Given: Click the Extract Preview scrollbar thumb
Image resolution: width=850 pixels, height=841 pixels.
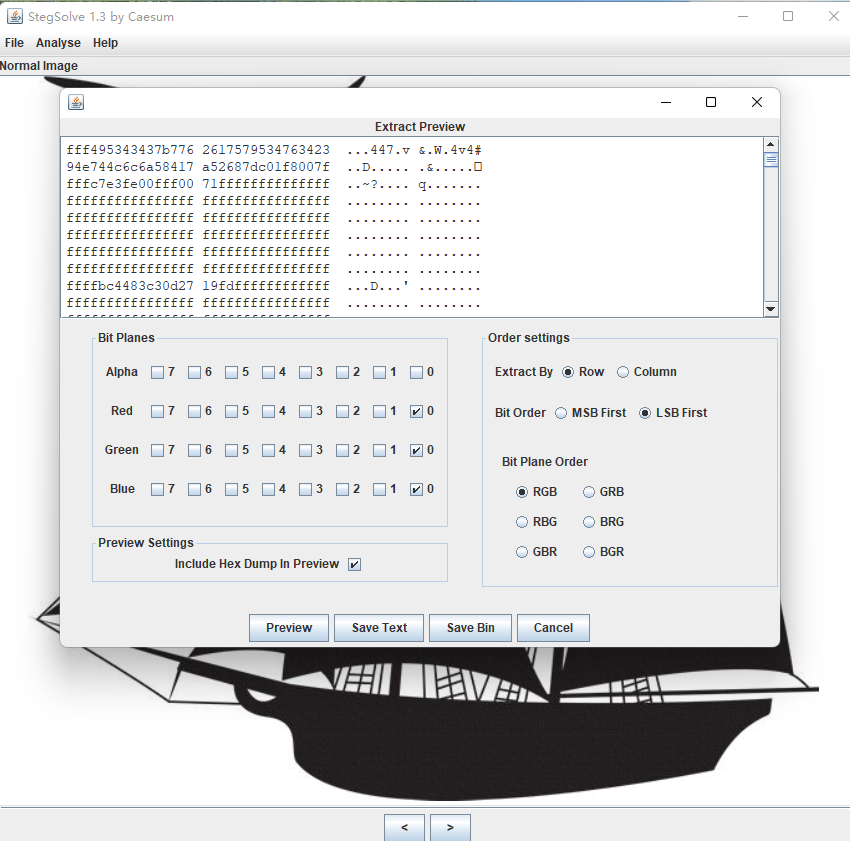Looking at the screenshot, I should pyautogui.click(x=771, y=160).
